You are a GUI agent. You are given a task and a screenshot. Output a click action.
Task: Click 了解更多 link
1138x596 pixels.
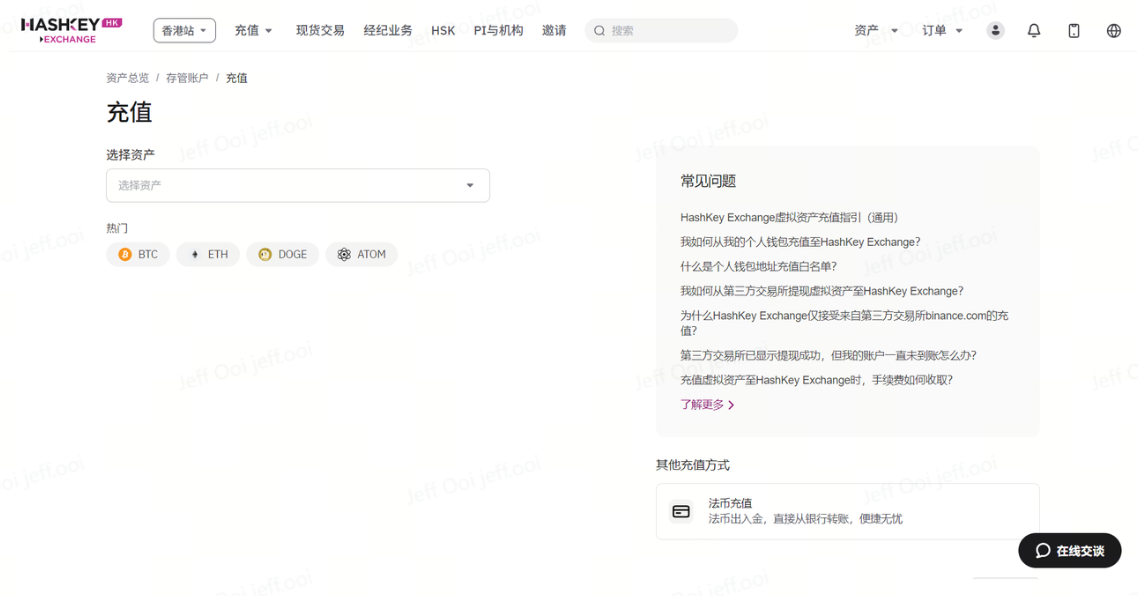(x=707, y=404)
